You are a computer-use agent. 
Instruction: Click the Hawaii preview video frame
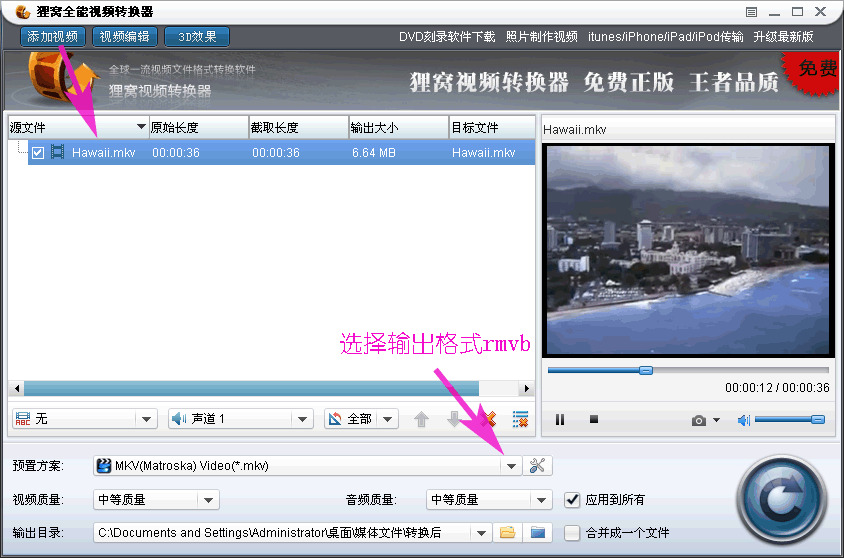(x=688, y=250)
